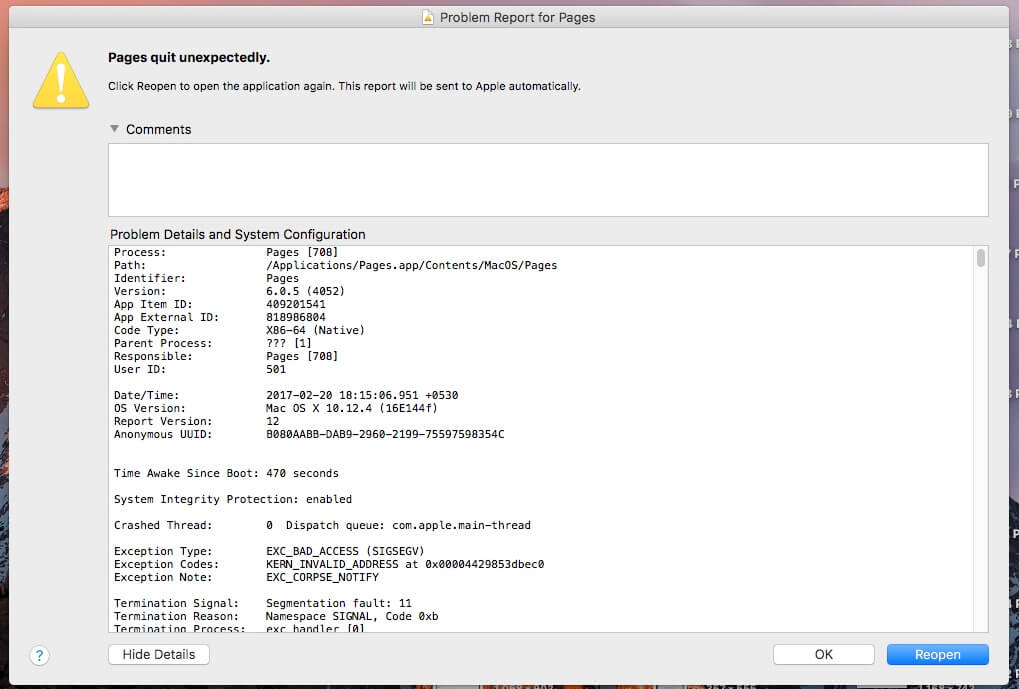Click 'Dispatch queue: com.apple.main-thread' text
Screen dimensions: 1019x689
[408, 525]
